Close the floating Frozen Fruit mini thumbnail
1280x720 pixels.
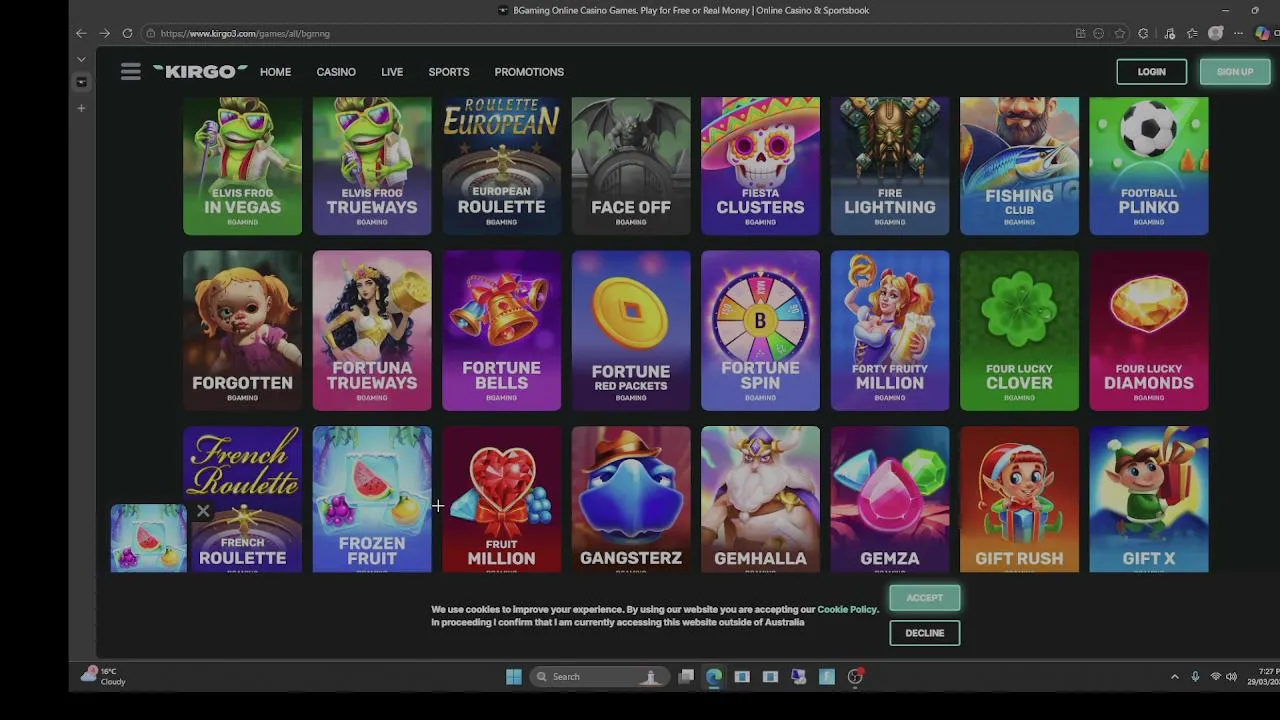203,512
